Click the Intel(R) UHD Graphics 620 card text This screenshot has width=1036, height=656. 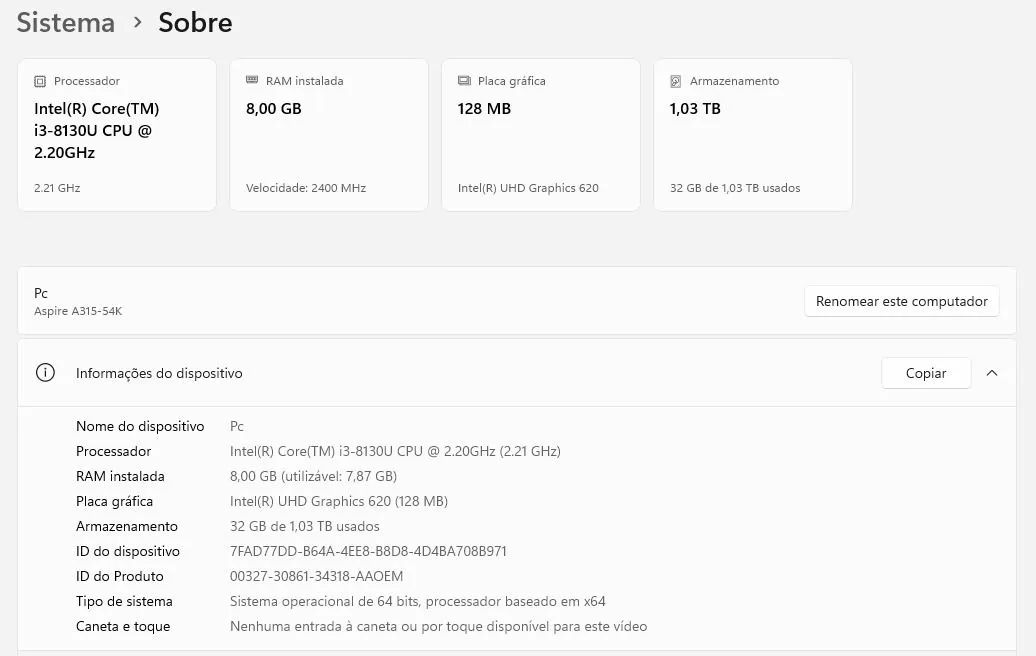click(528, 188)
